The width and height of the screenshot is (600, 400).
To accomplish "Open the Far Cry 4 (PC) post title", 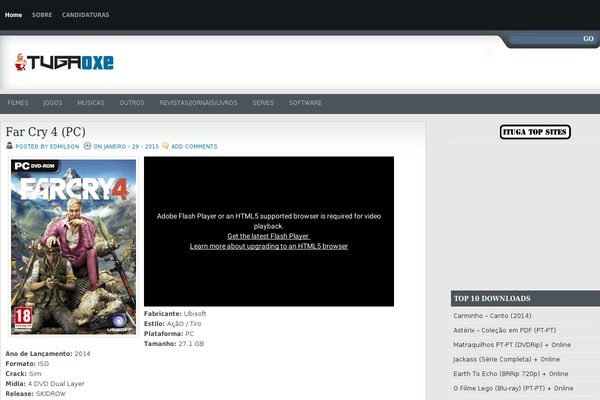I will [x=46, y=132].
